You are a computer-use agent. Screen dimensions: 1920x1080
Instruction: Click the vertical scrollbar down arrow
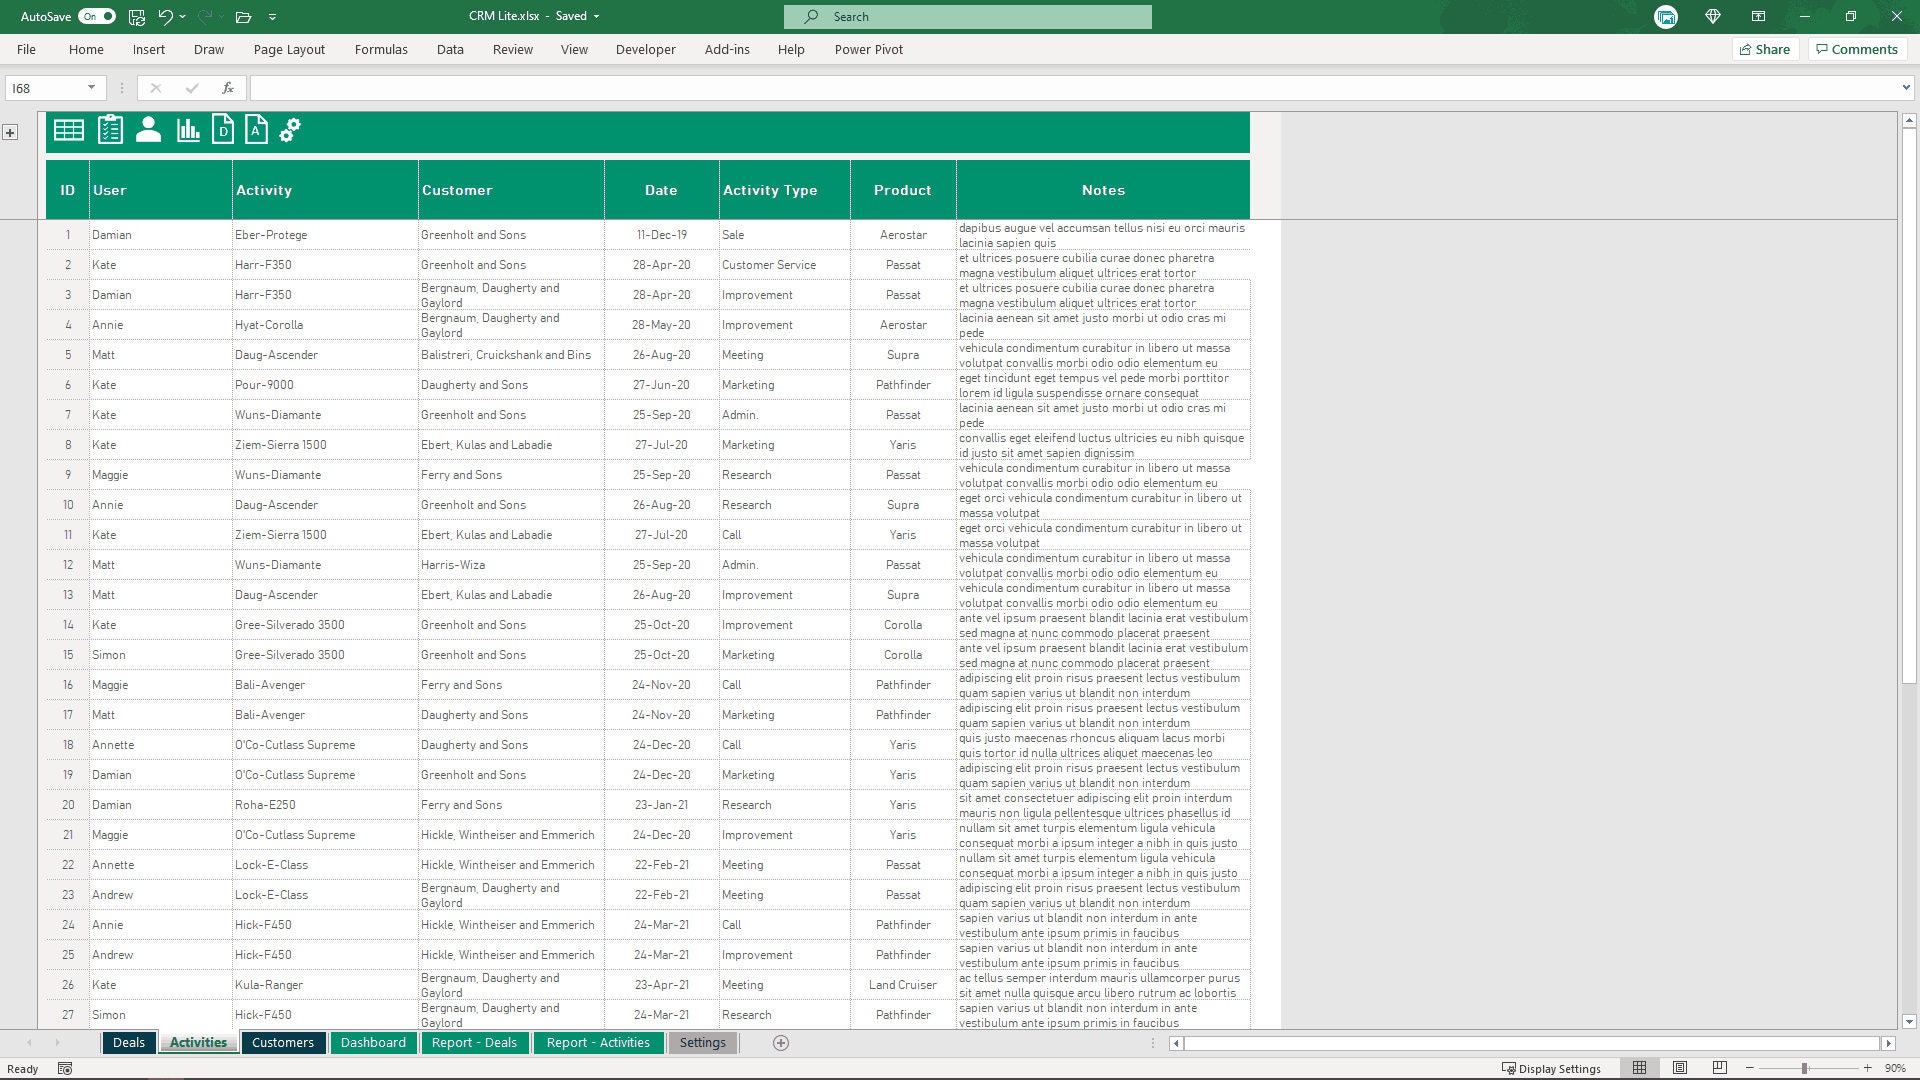[x=1909, y=1022]
